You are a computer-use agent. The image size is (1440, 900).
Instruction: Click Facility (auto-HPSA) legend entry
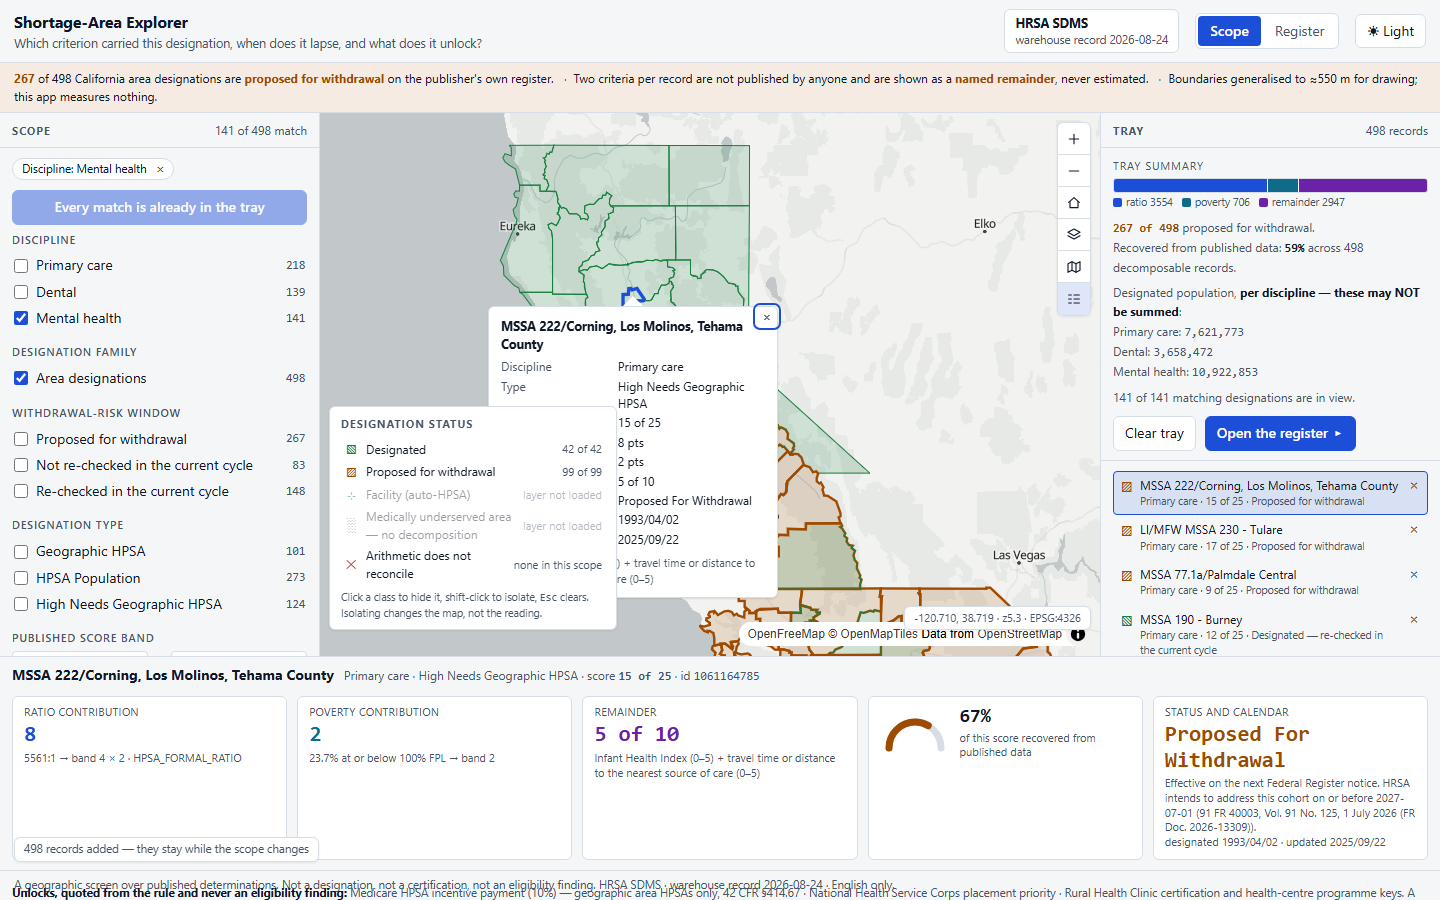point(473,495)
